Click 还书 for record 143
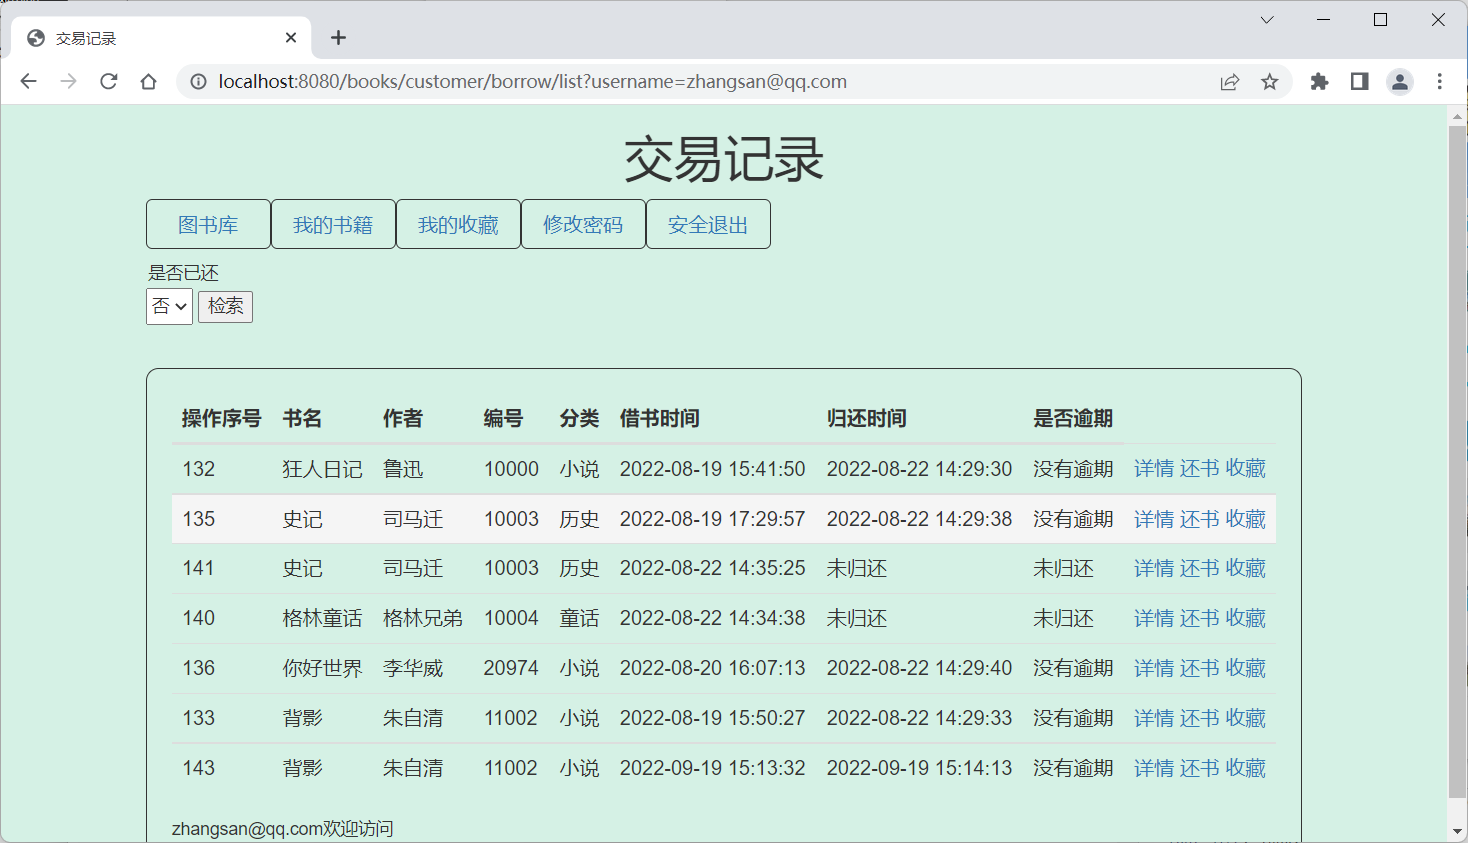The image size is (1468, 843). (1200, 768)
